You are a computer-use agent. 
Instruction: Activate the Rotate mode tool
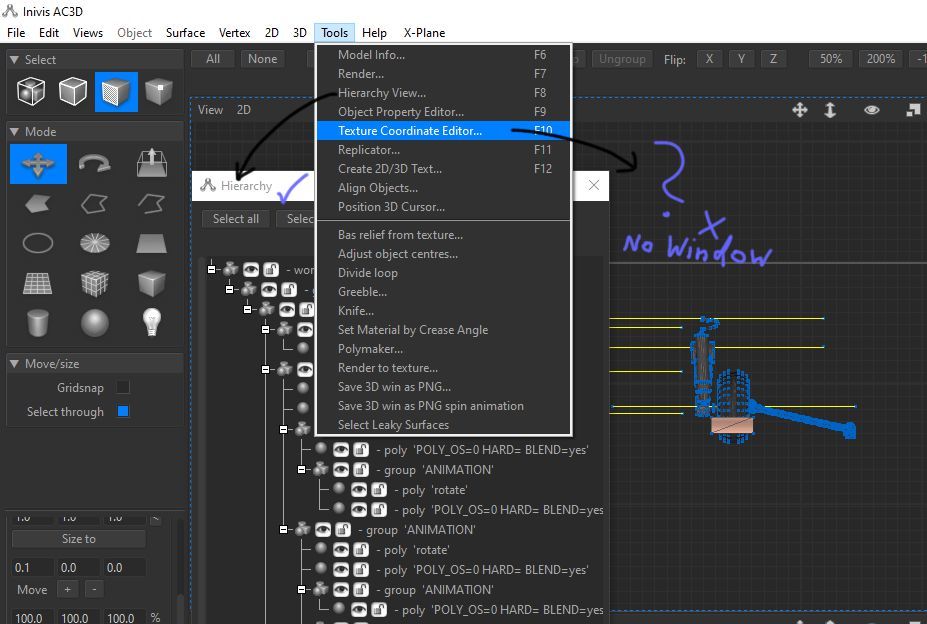pos(95,164)
